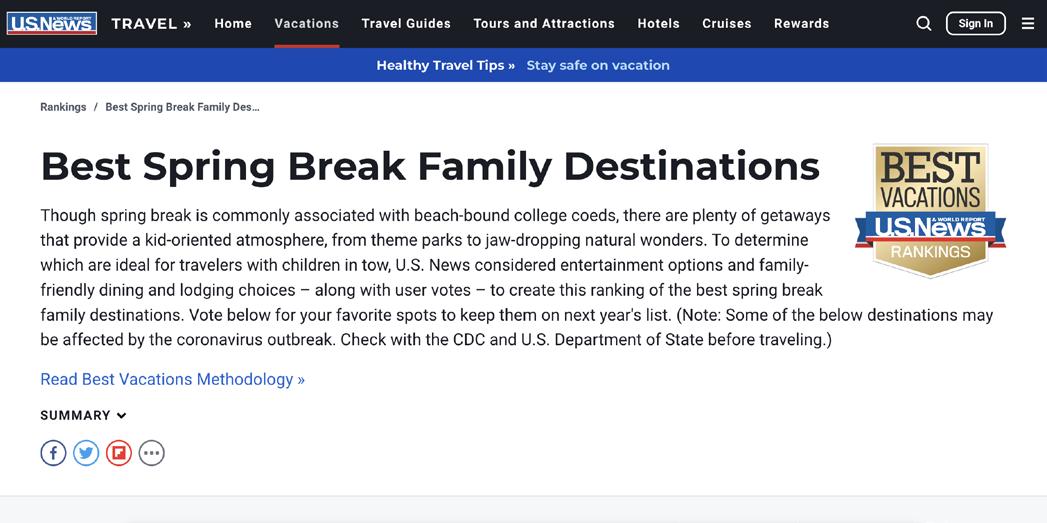Open the TRAVEL section link
The height and width of the screenshot is (523, 1047).
(151, 23)
